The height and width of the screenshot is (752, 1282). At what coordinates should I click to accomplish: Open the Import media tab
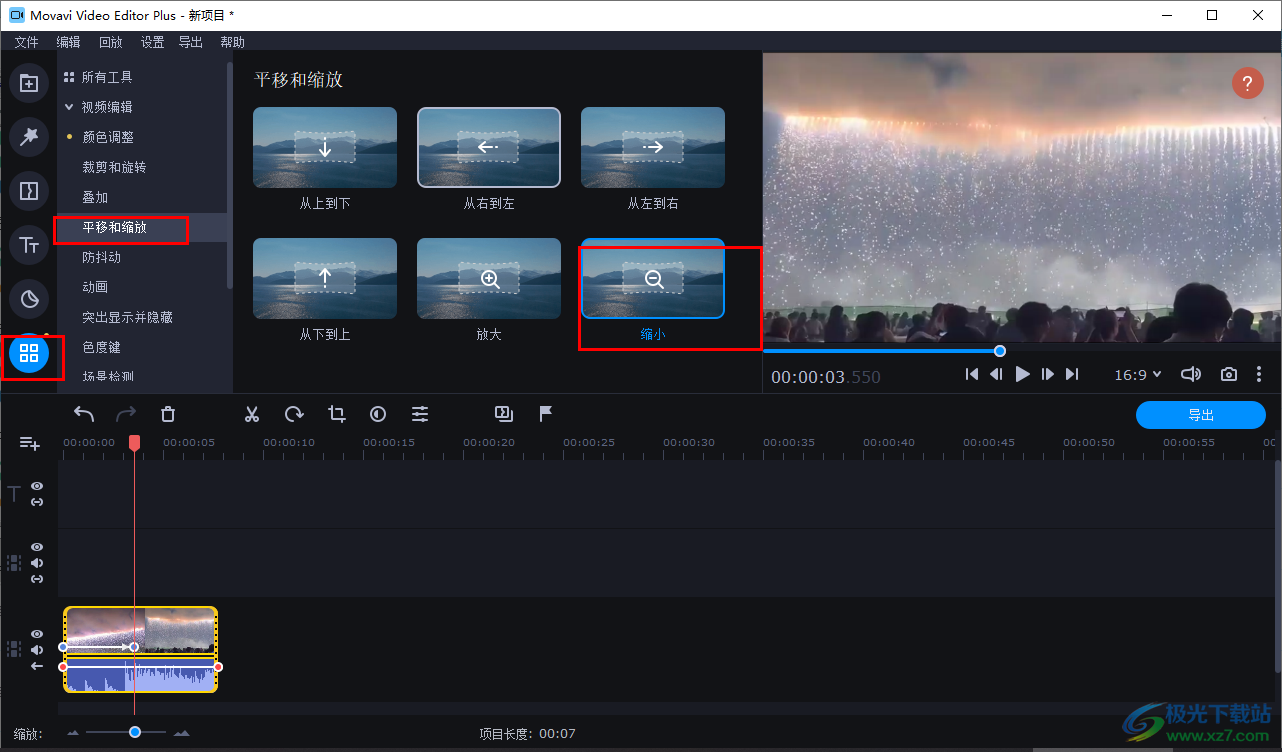tap(29, 83)
